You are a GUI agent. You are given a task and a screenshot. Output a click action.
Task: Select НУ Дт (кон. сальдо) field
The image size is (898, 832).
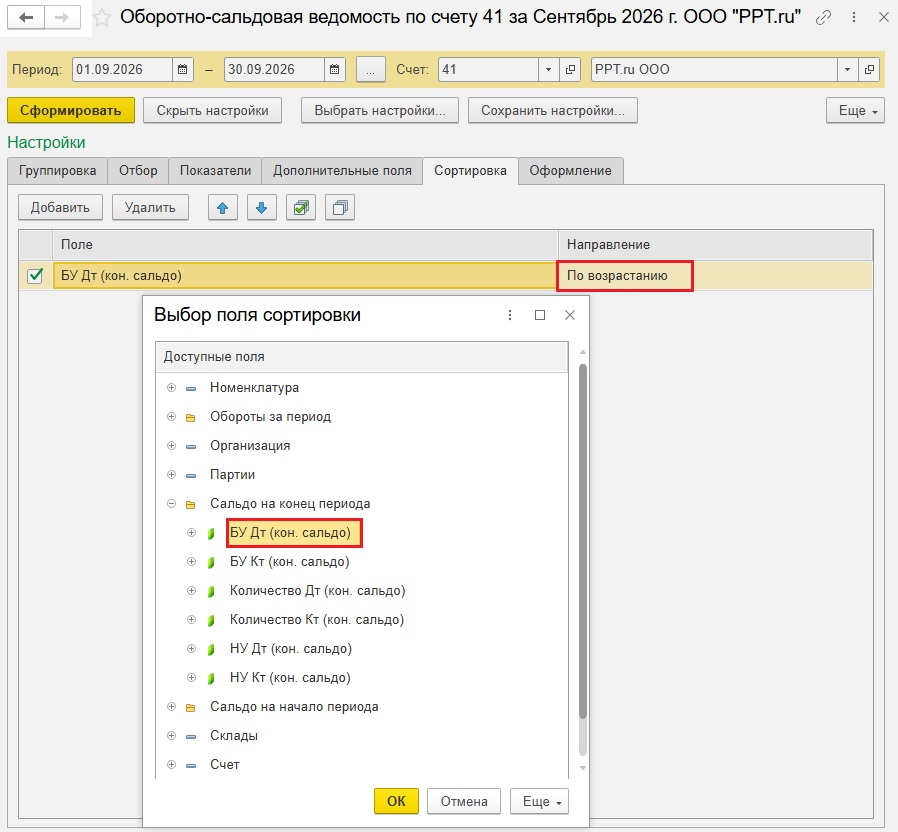tap(290, 649)
